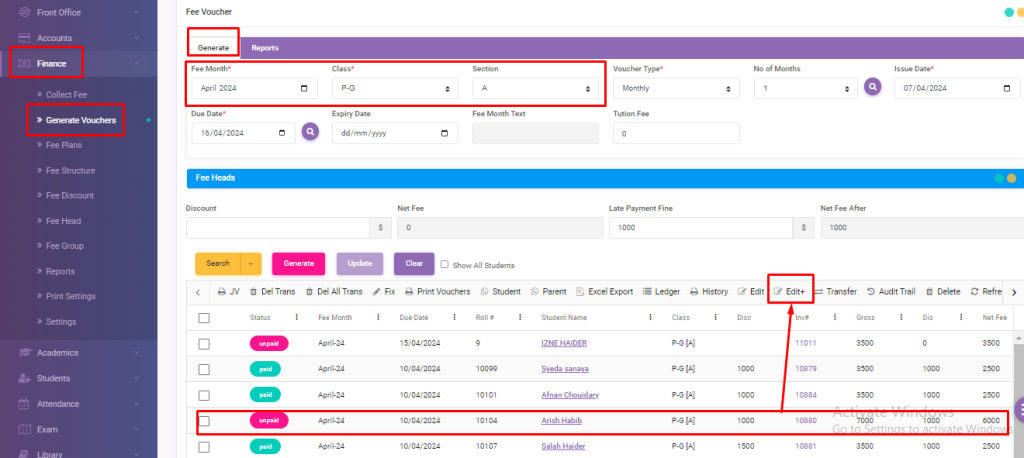Open the Class dropdown showing P-G
This screenshot has height=458, width=1024.
pos(395,89)
